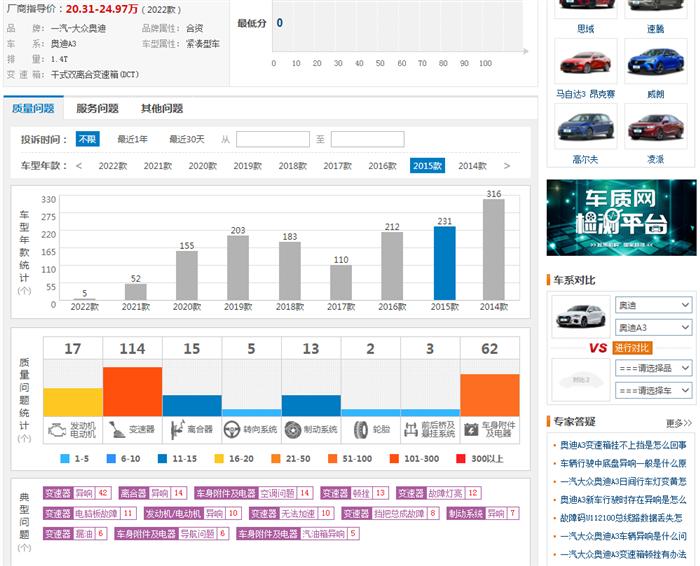
Task: Open the 速腾 link
Action: click(656, 29)
